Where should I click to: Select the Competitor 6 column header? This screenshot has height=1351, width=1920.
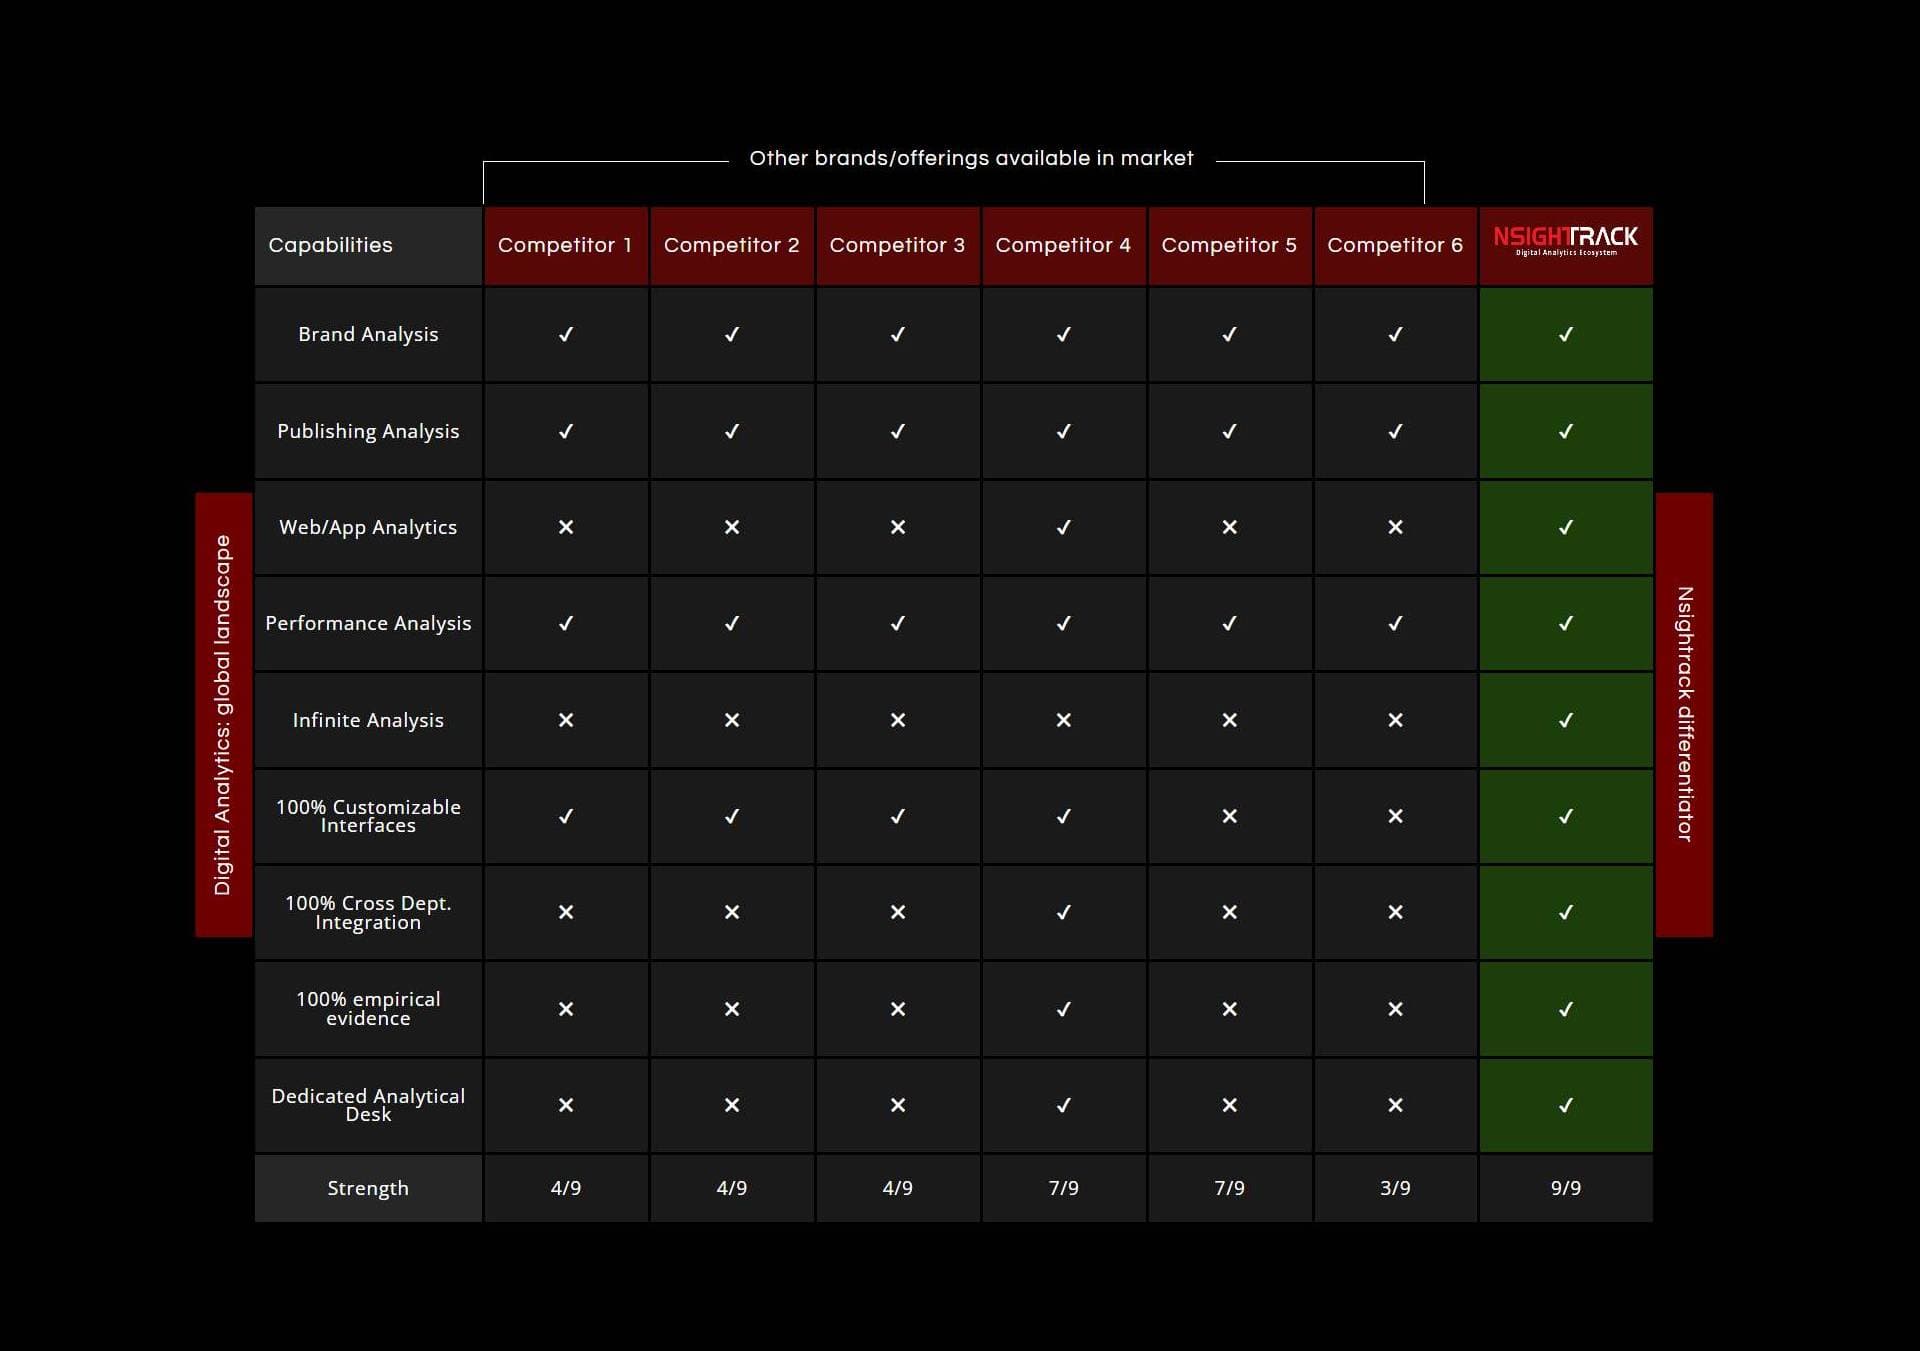1396,245
